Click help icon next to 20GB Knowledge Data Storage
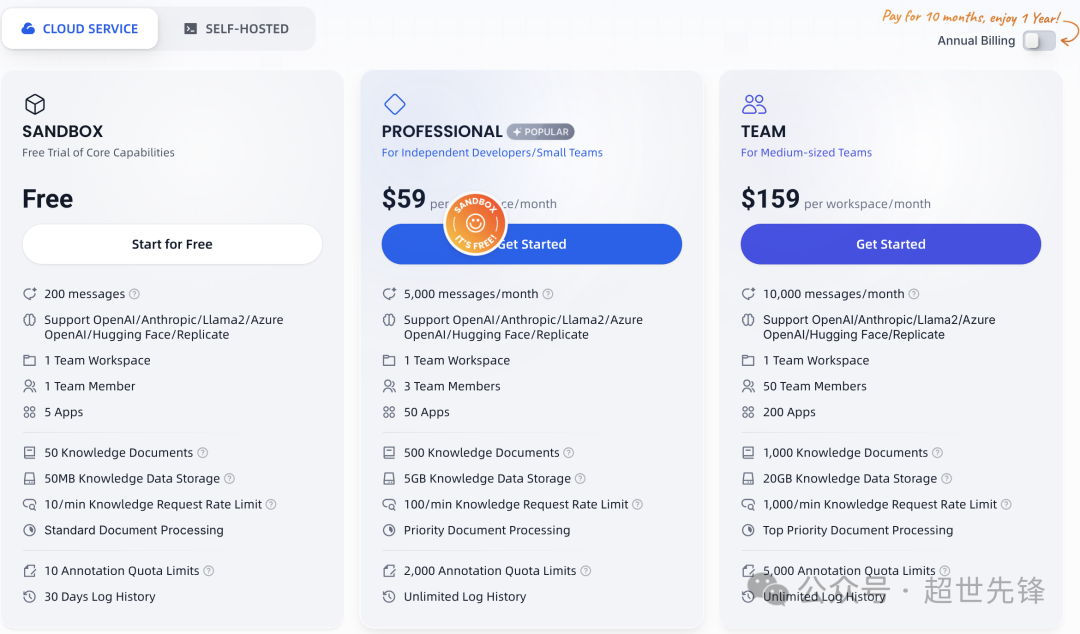This screenshot has width=1080, height=634. coord(946,478)
